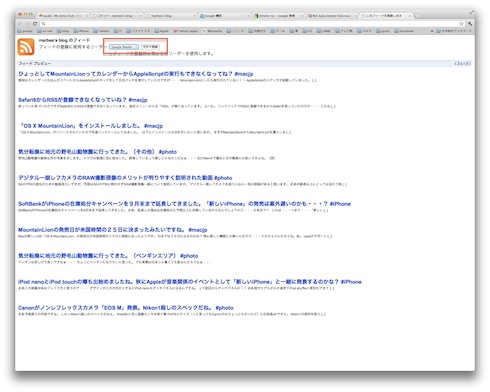The height and width of the screenshot is (392, 490).
Task: Switch to the third tab, marbee's blog
Action: pos(171,16)
